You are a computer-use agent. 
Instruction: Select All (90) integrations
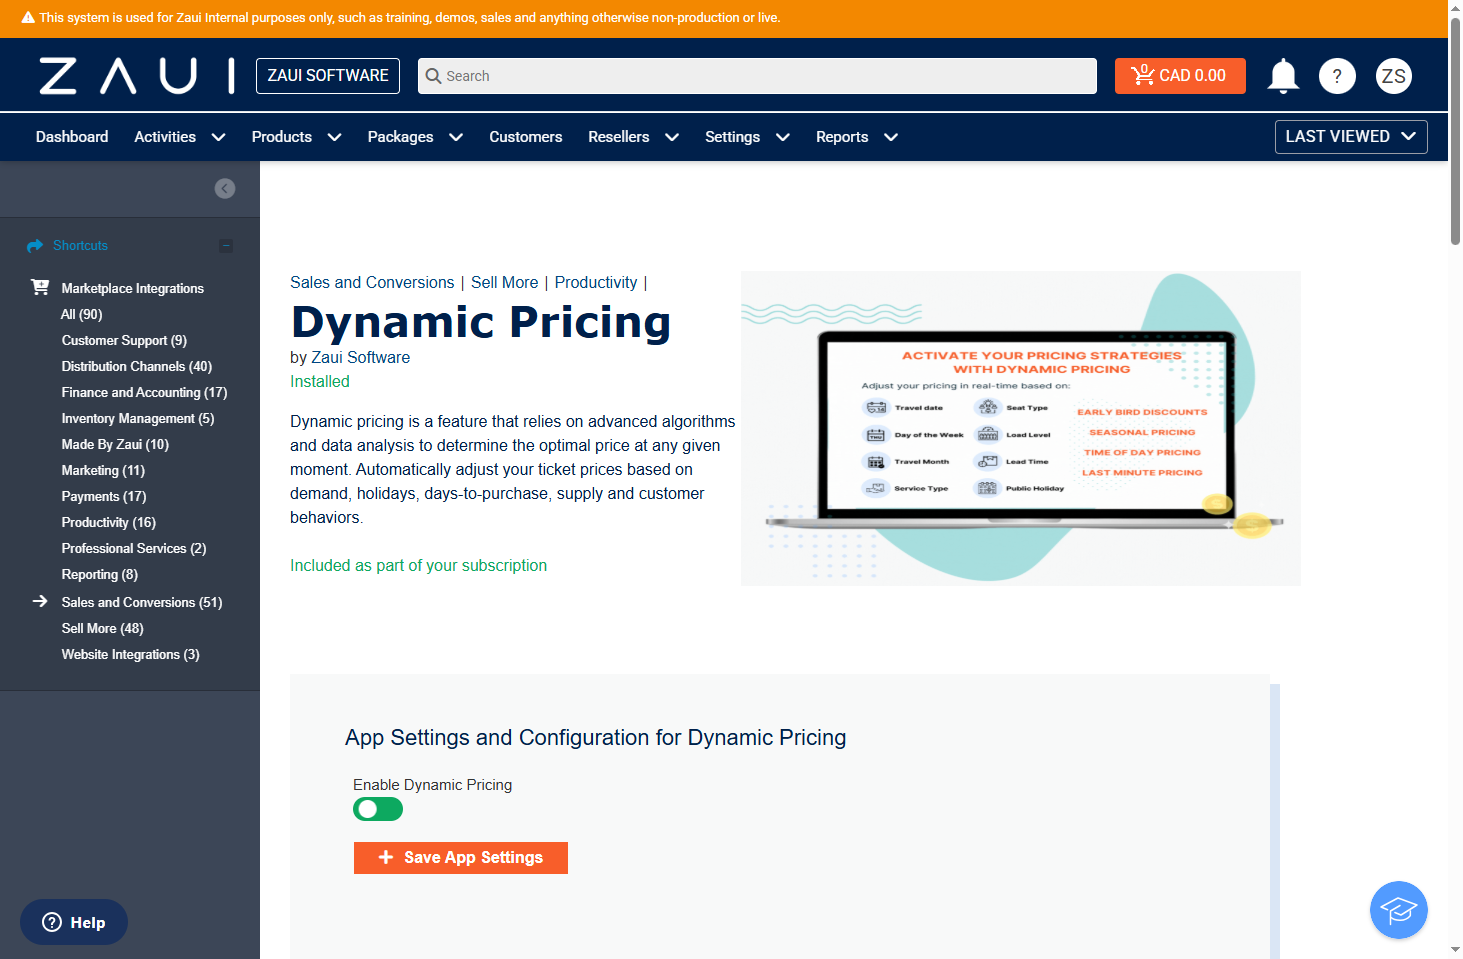pos(82,314)
